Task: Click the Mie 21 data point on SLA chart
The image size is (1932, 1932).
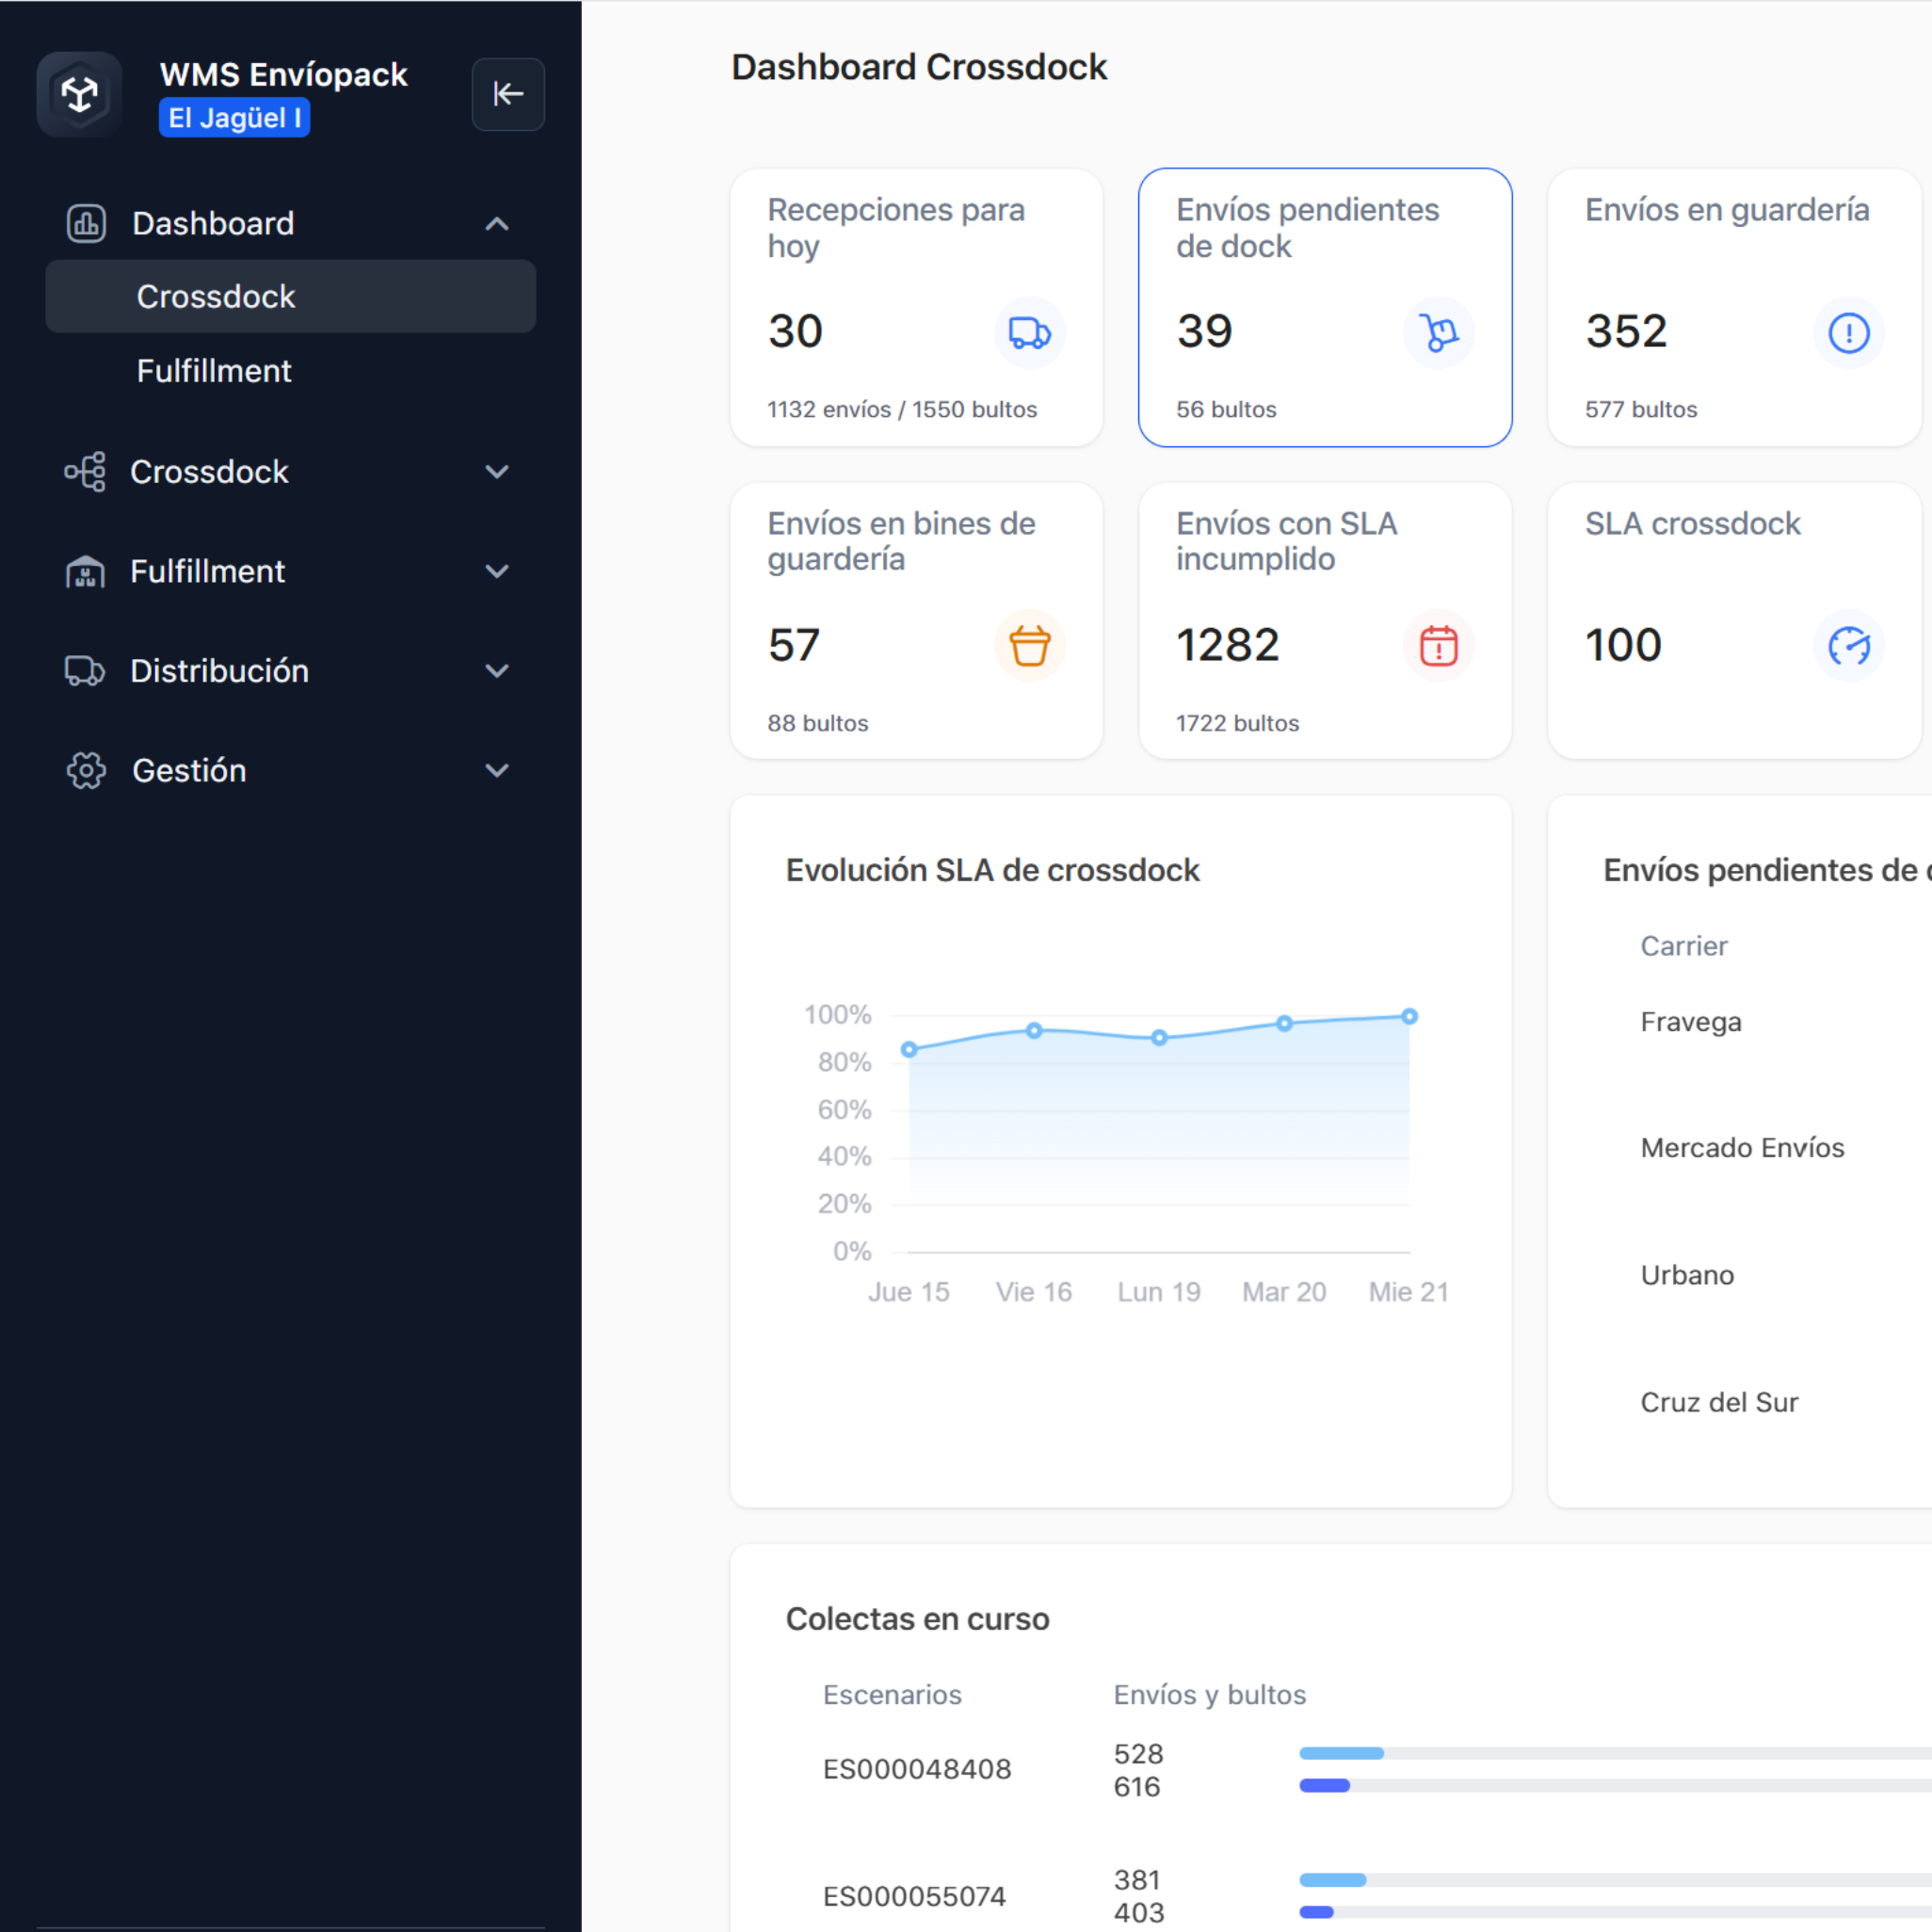Action: [x=1409, y=1016]
